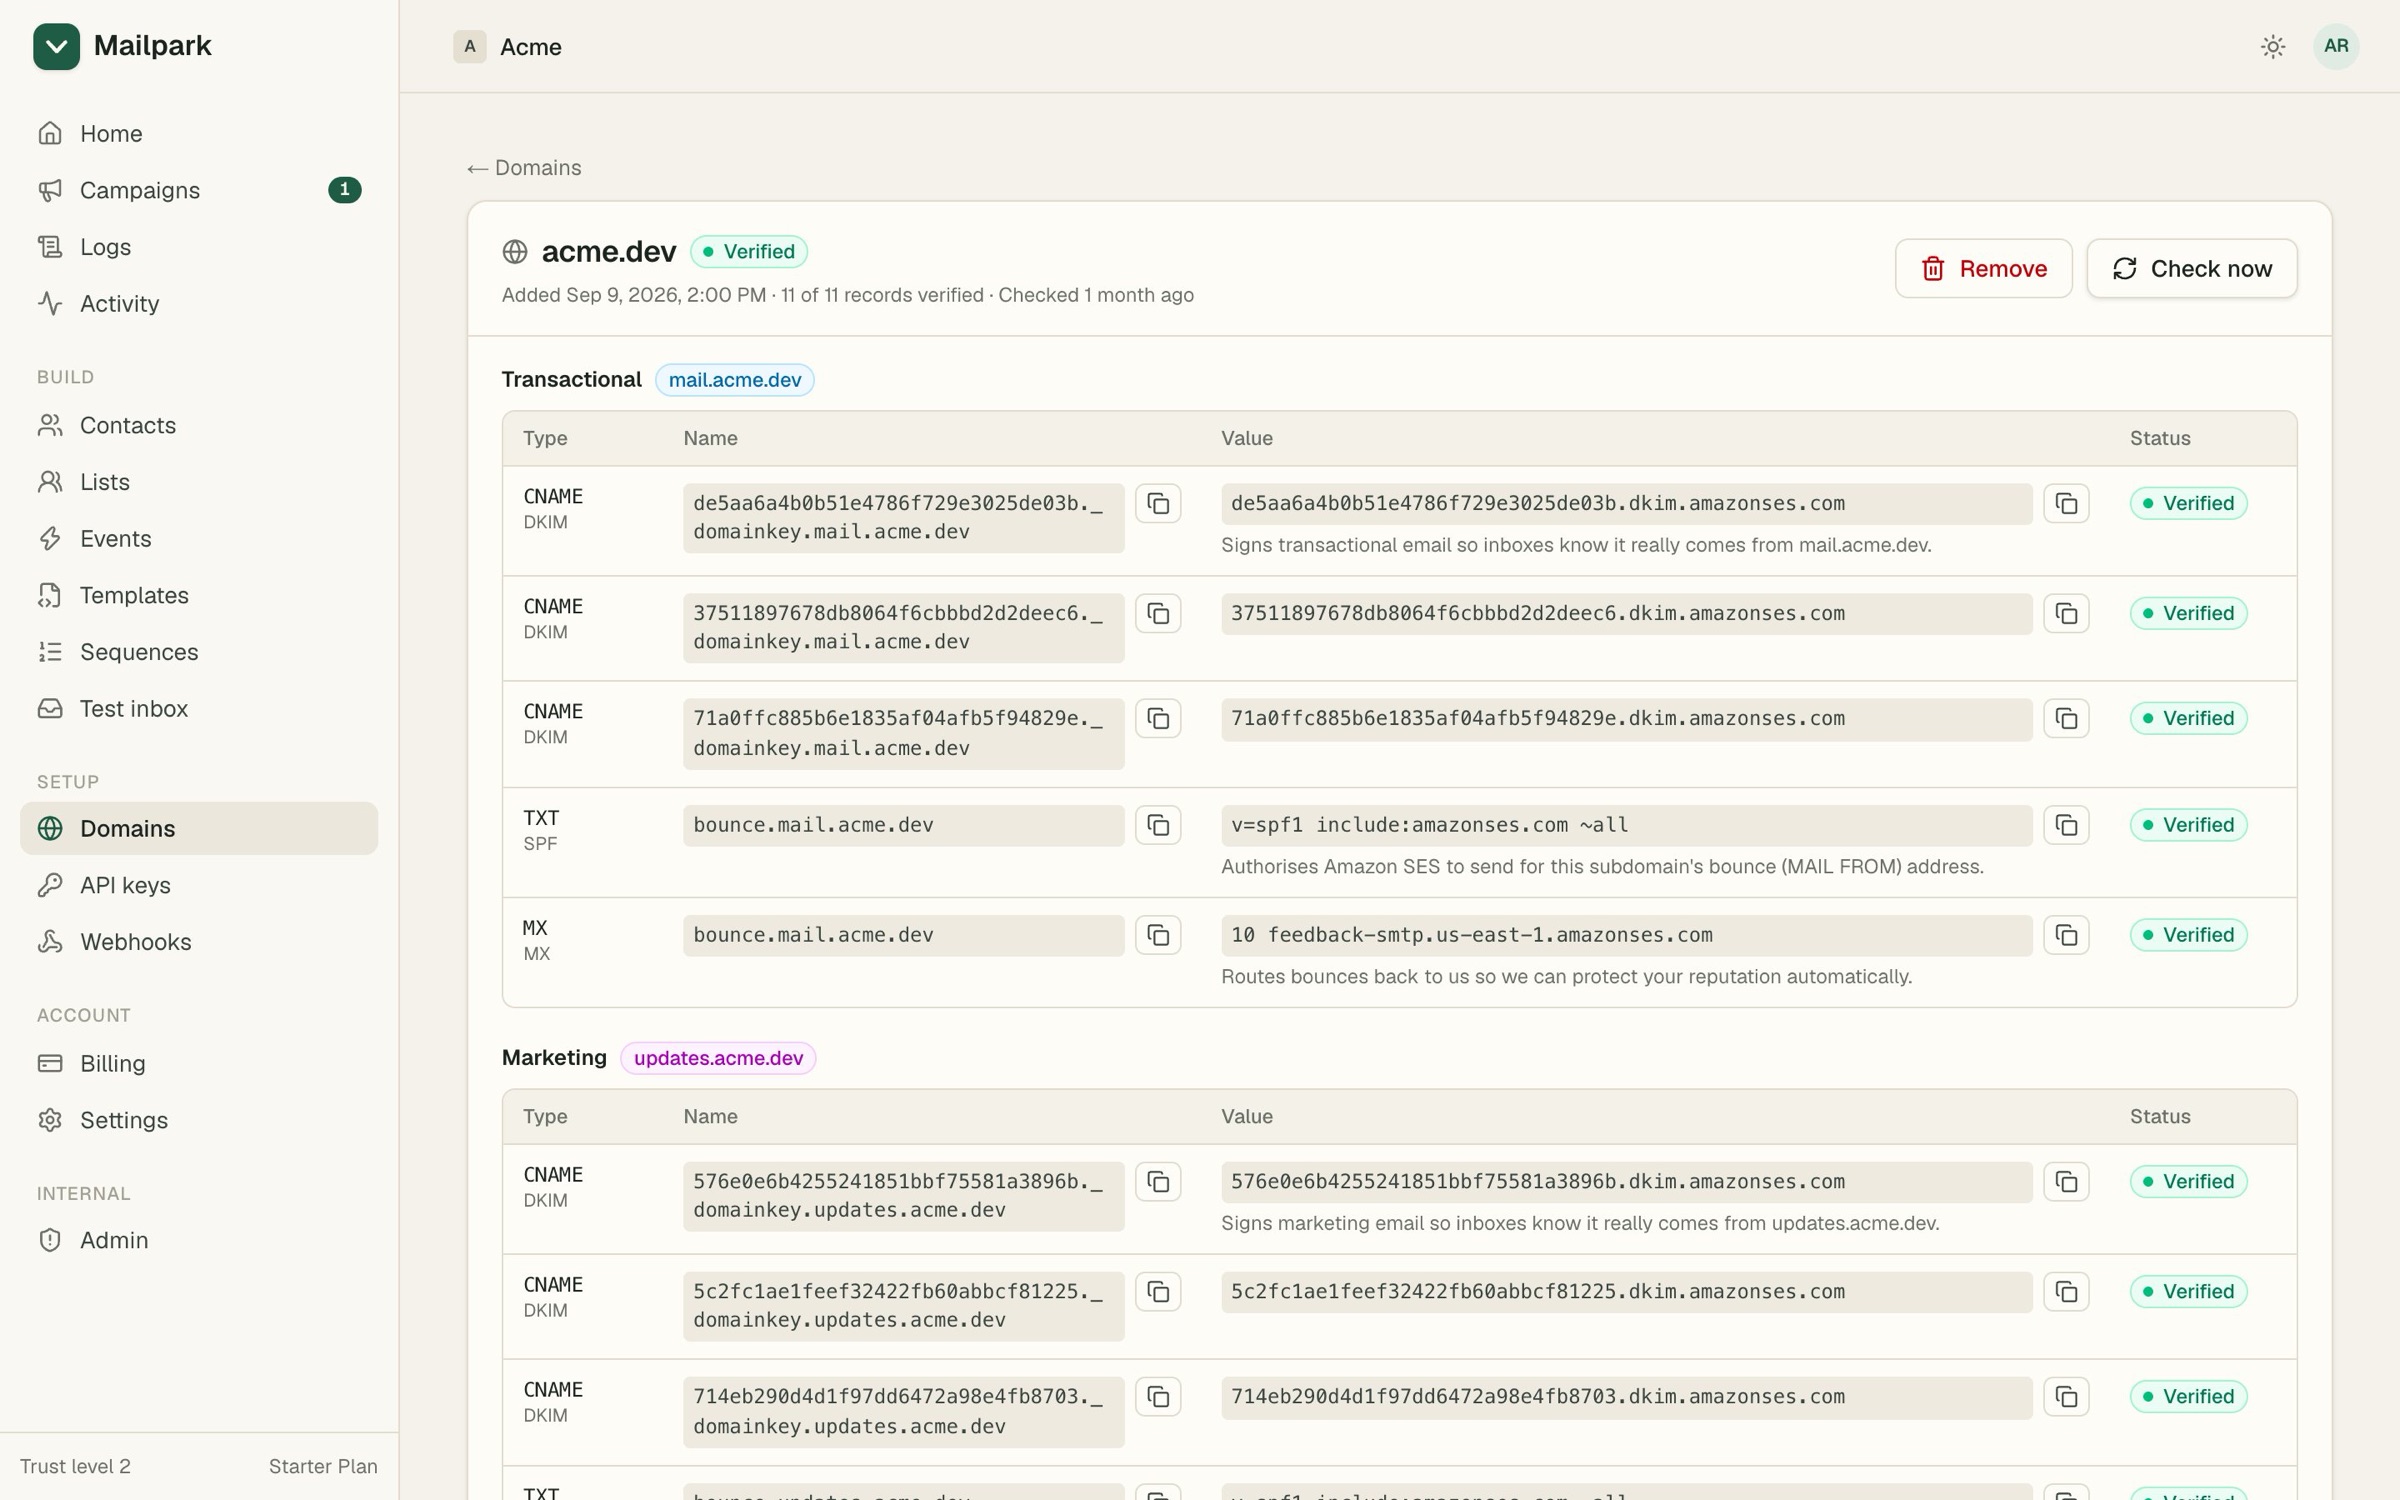Open Lists in the sidebar
Image resolution: width=2400 pixels, height=1500 pixels.
coord(199,482)
